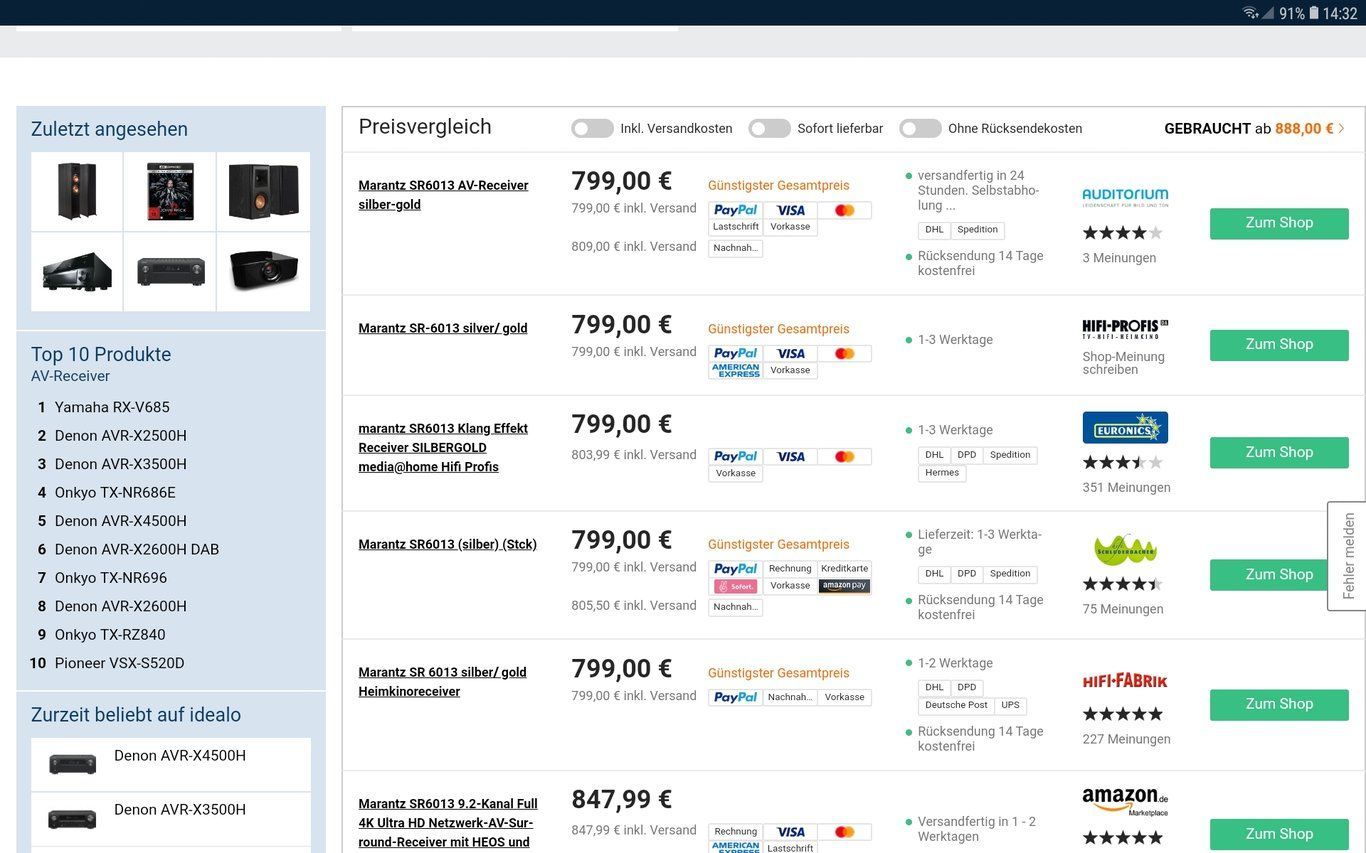Click Auditorium four-star rating
This screenshot has width=1366, height=853.
coord(1122,233)
